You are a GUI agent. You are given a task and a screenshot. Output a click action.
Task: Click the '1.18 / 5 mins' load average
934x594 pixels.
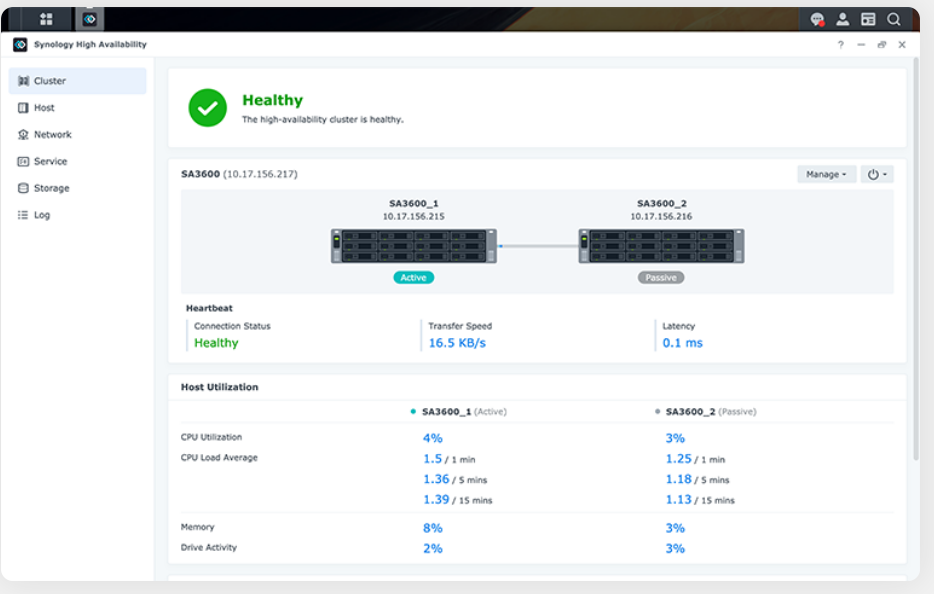click(698, 480)
